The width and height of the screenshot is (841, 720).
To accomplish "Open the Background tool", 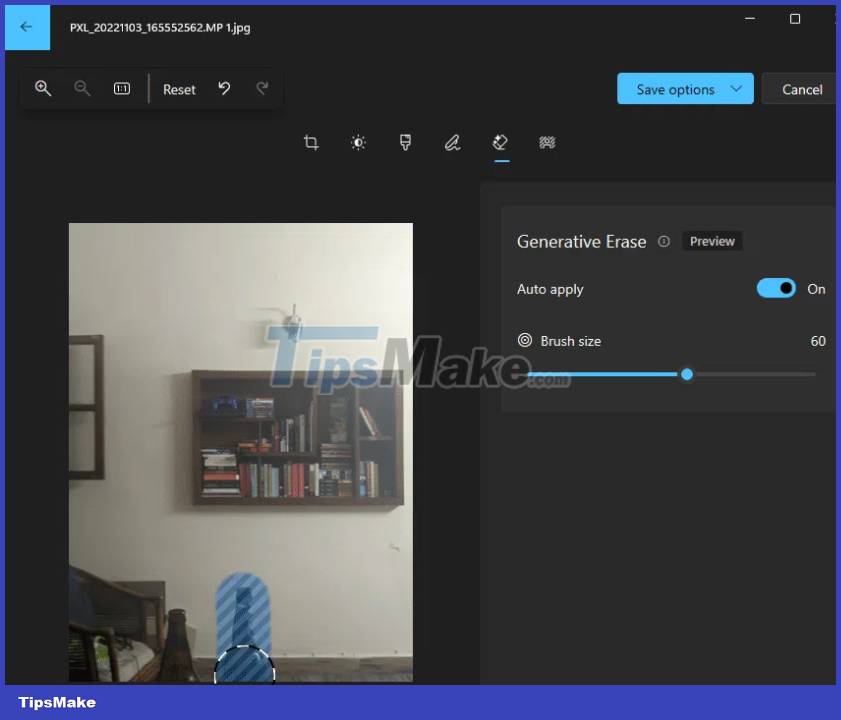I will coord(547,142).
